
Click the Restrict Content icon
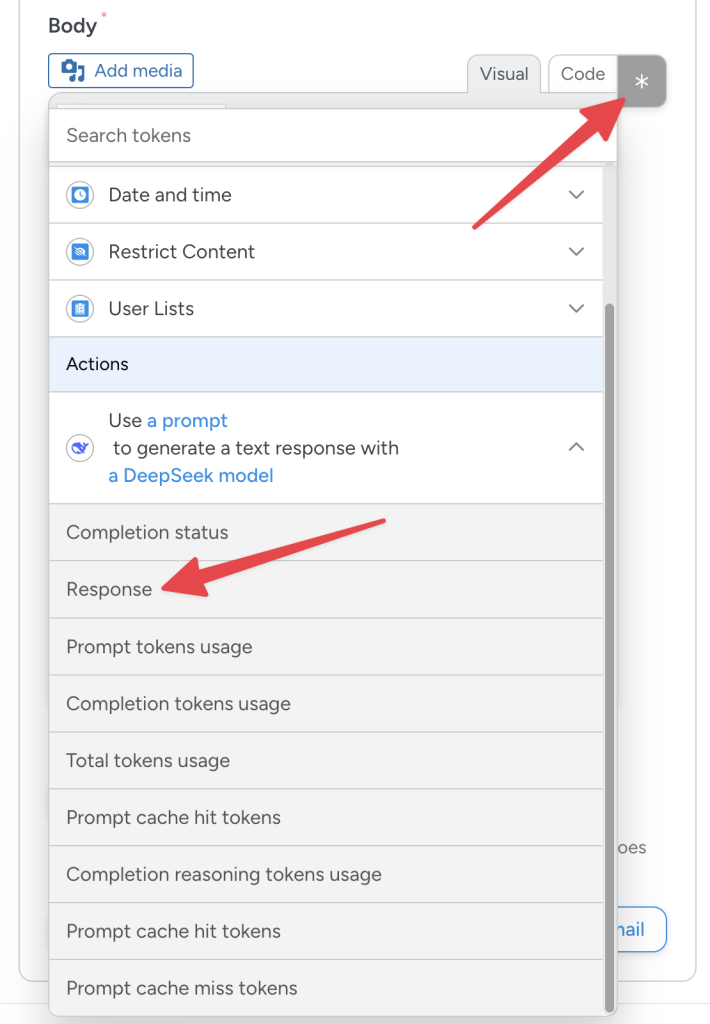[78, 251]
